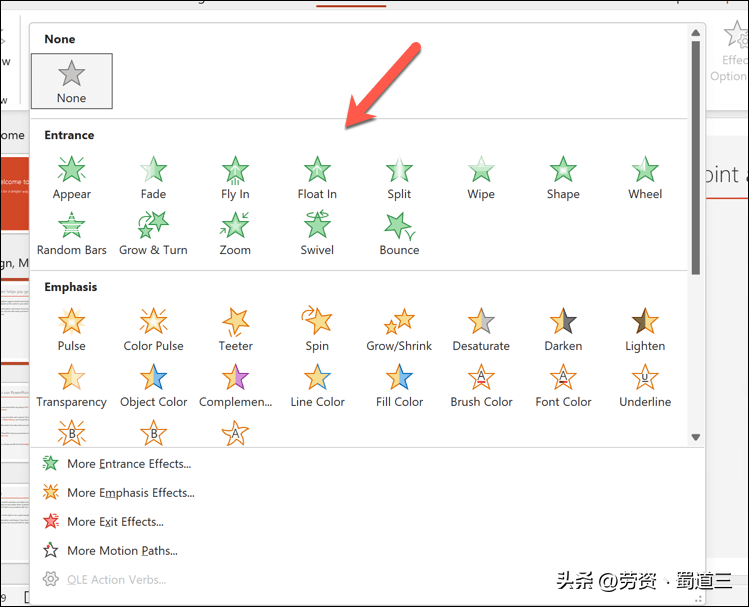Screen dimensions: 749x607
Task: Open More Emphasis Effects dialog
Action: (118, 492)
